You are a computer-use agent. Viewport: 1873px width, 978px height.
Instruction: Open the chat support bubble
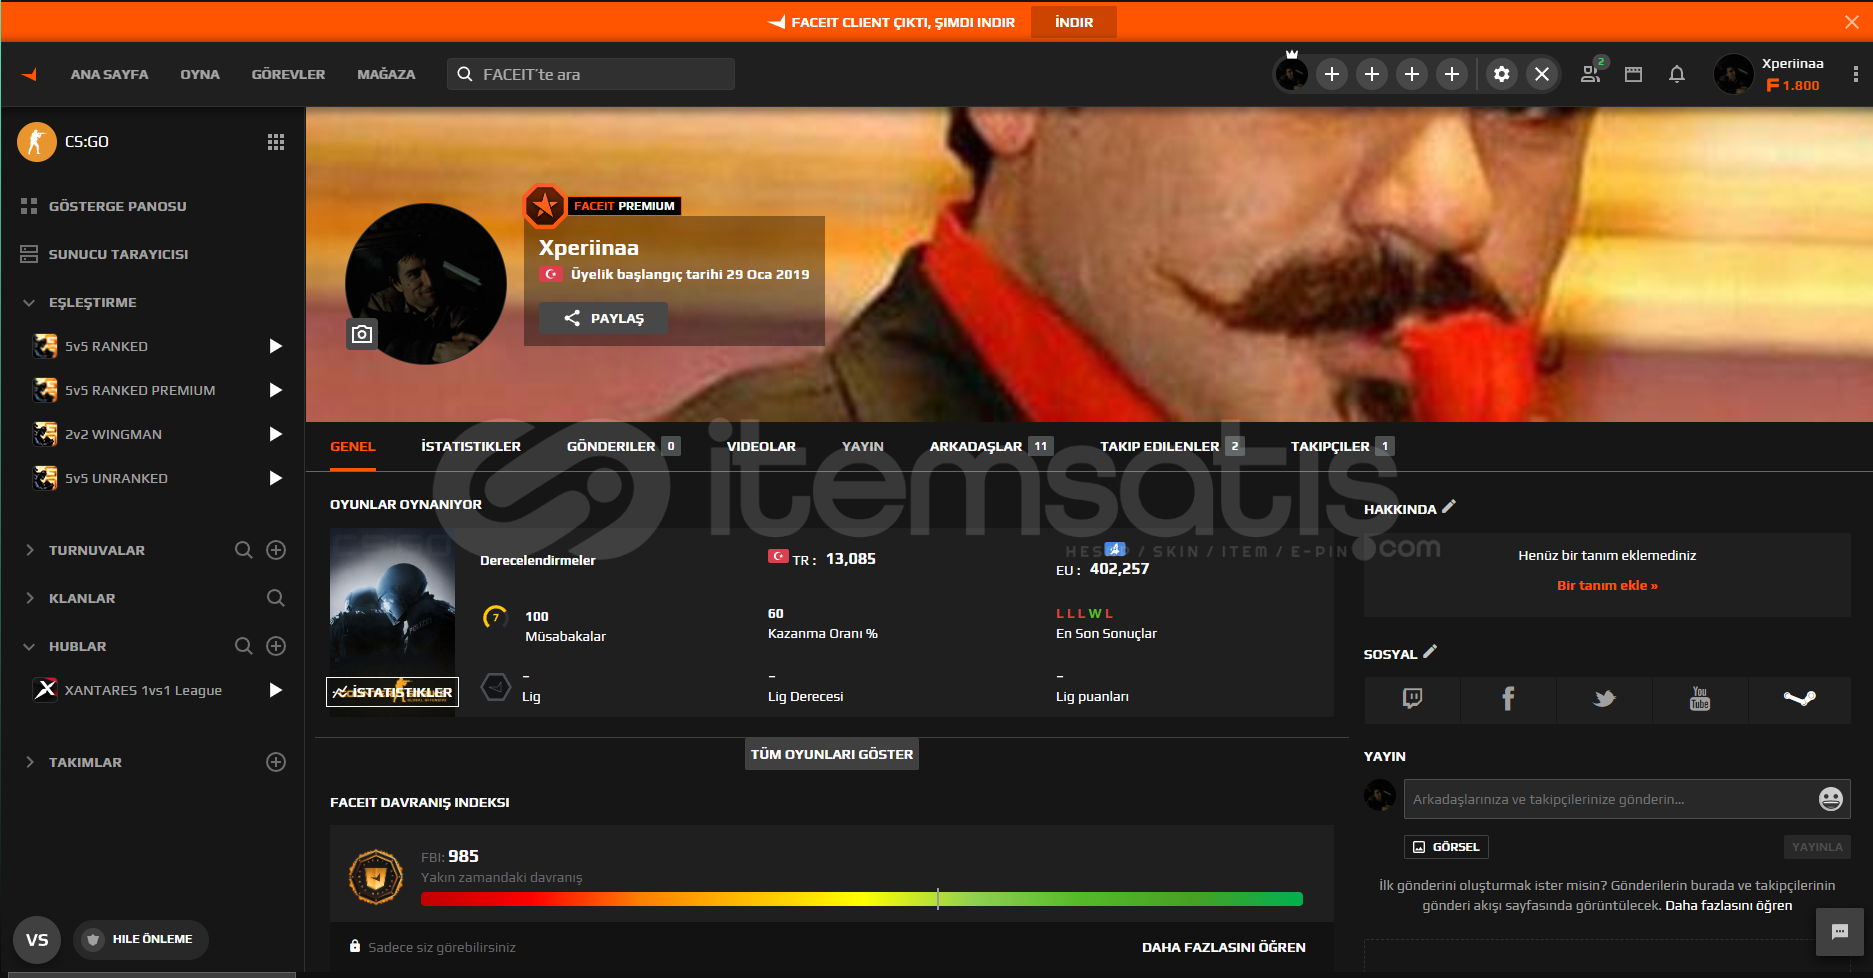pos(1840,932)
